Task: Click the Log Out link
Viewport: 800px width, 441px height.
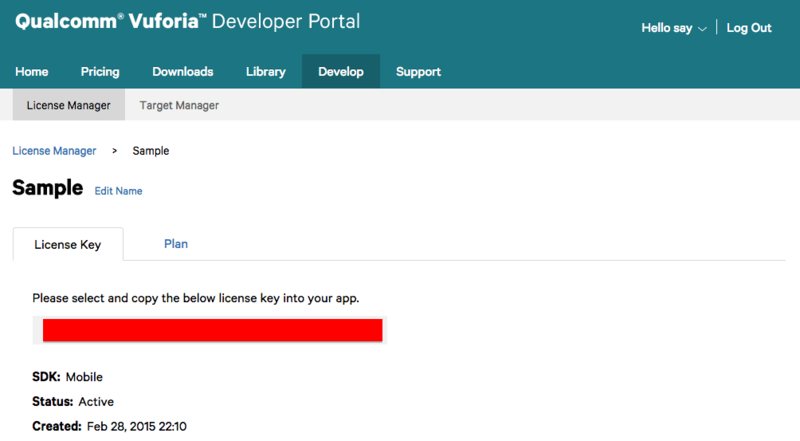Action: coord(748,28)
